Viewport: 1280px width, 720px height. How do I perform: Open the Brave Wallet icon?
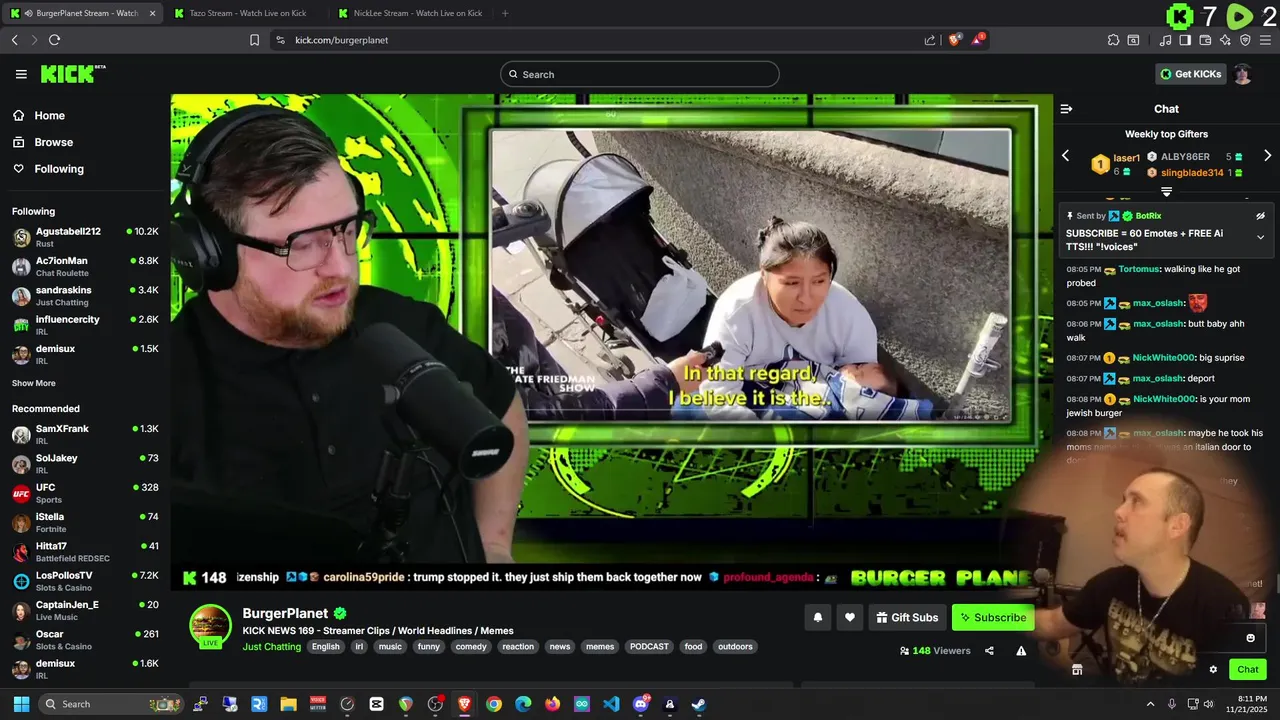(1205, 40)
